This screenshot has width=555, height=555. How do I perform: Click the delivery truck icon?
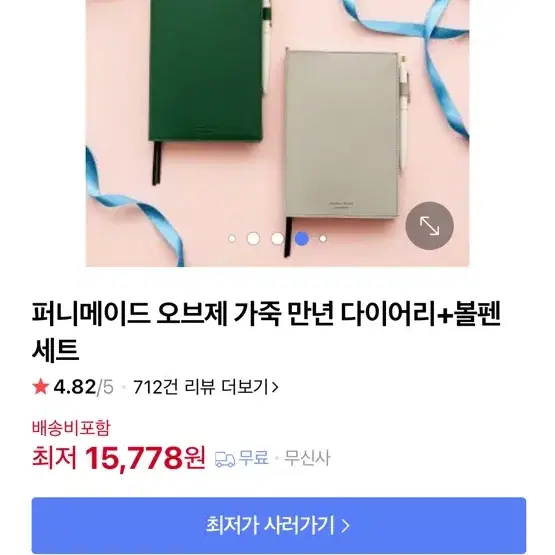coord(225,459)
